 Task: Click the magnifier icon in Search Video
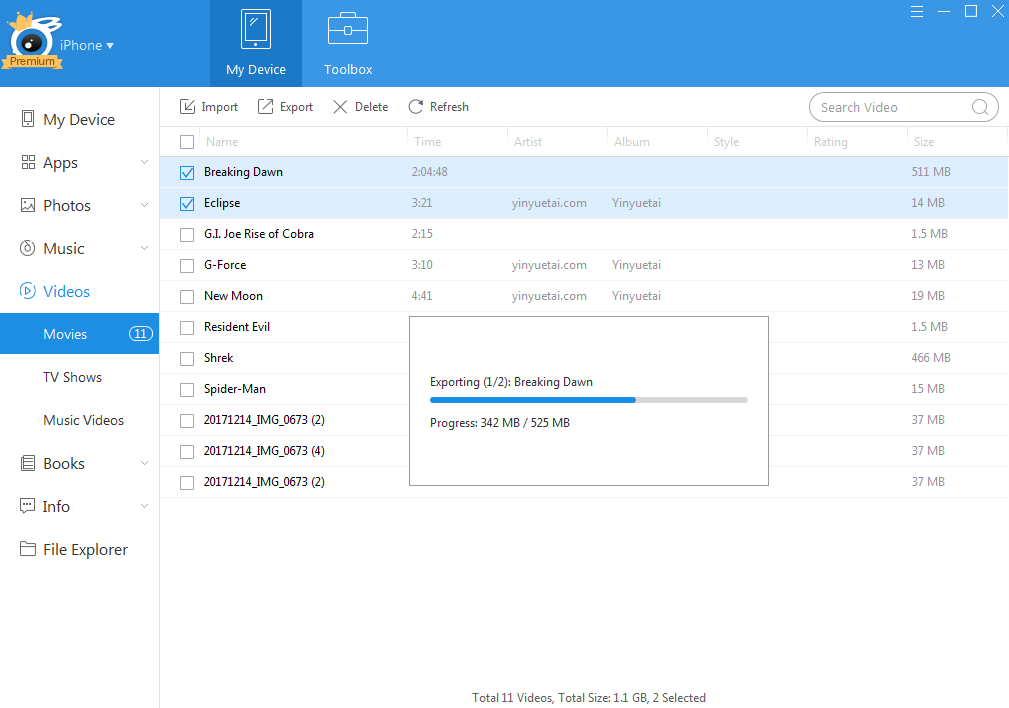point(979,107)
